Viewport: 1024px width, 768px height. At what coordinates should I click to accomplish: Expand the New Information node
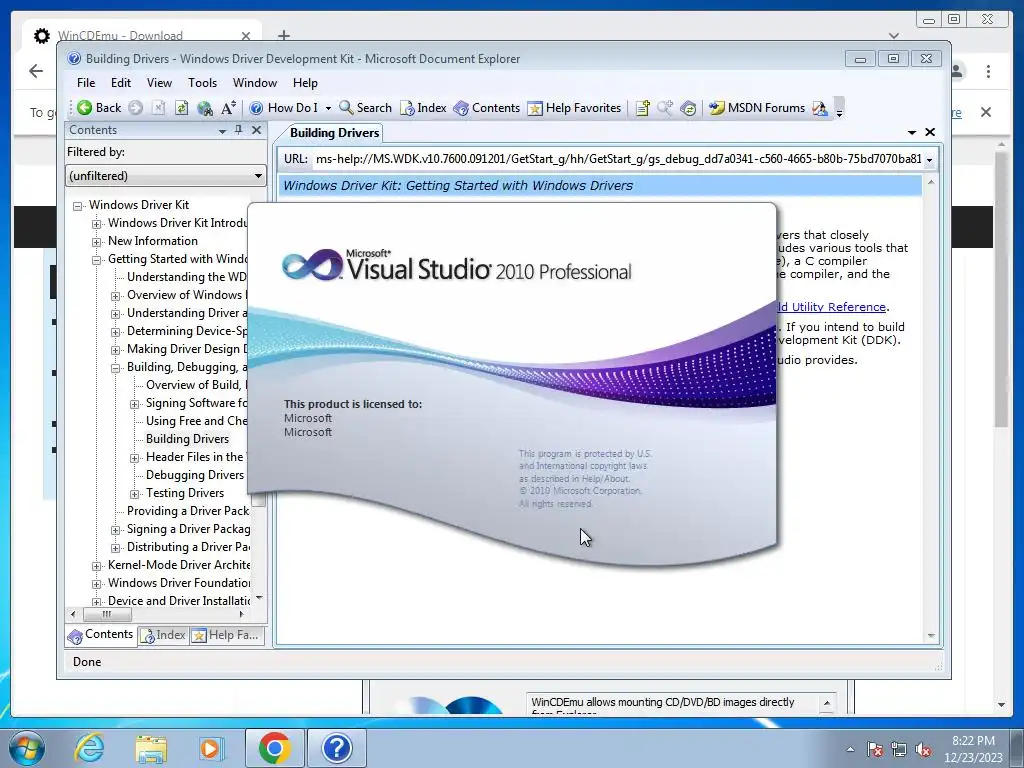pyautogui.click(x=97, y=242)
